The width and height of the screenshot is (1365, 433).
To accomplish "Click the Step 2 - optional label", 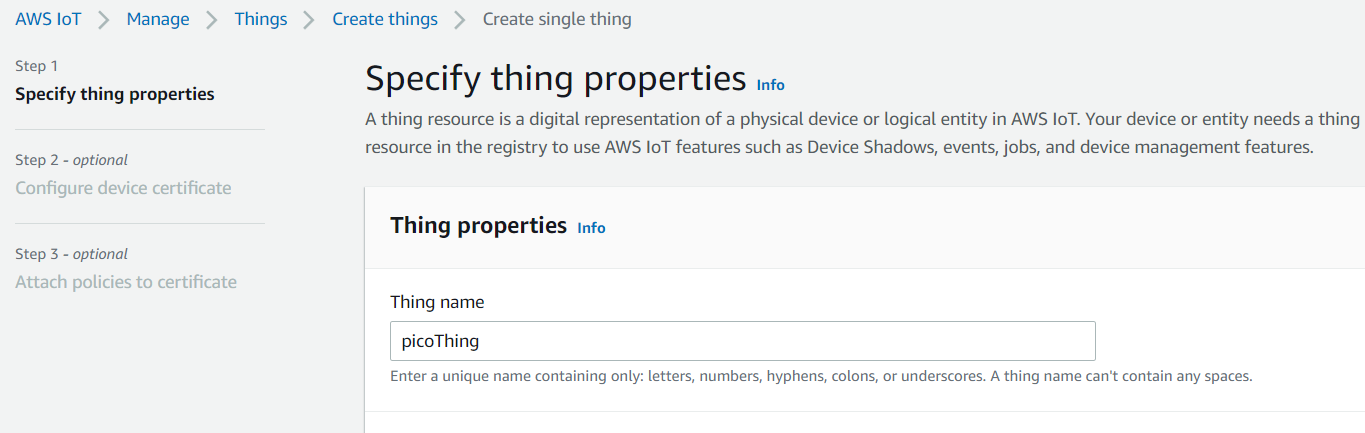I will coord(72,160).
